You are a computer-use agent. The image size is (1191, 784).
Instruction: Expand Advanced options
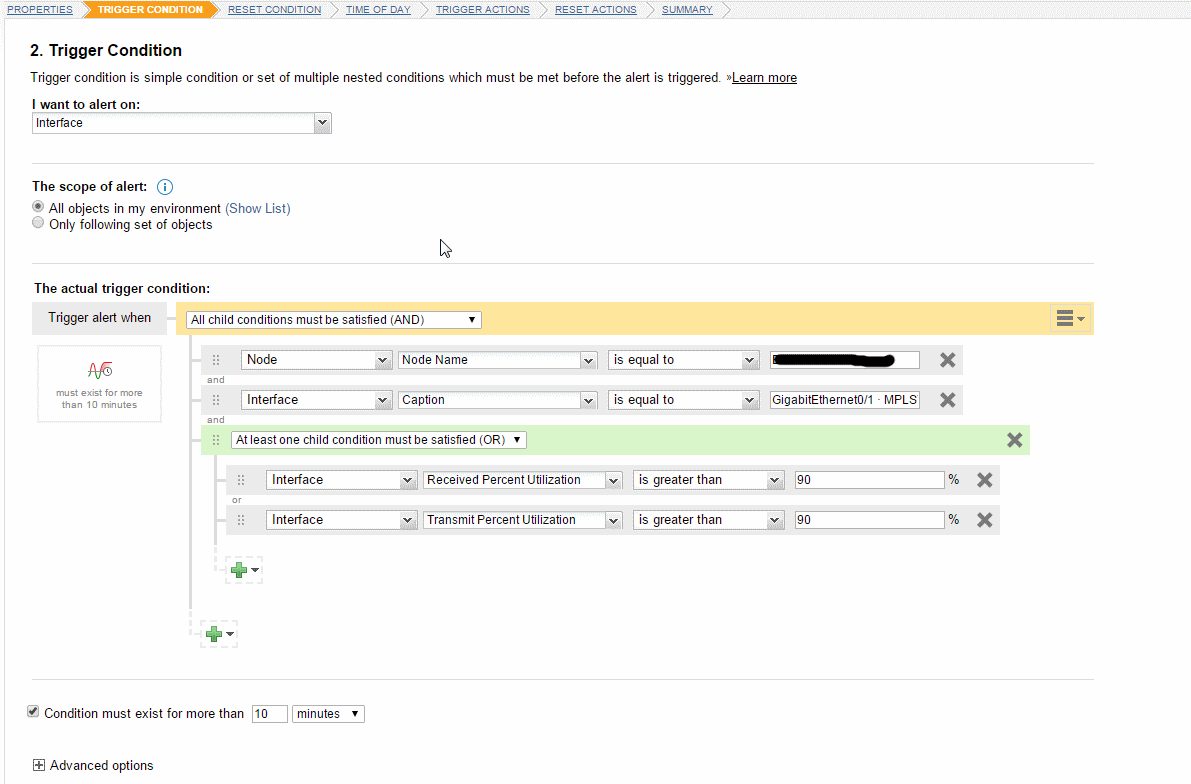click(x=39, y=765)
